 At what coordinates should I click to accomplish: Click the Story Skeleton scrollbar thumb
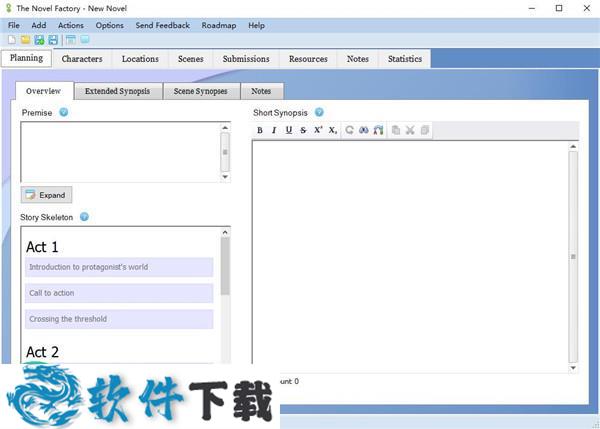coord(225,266)
